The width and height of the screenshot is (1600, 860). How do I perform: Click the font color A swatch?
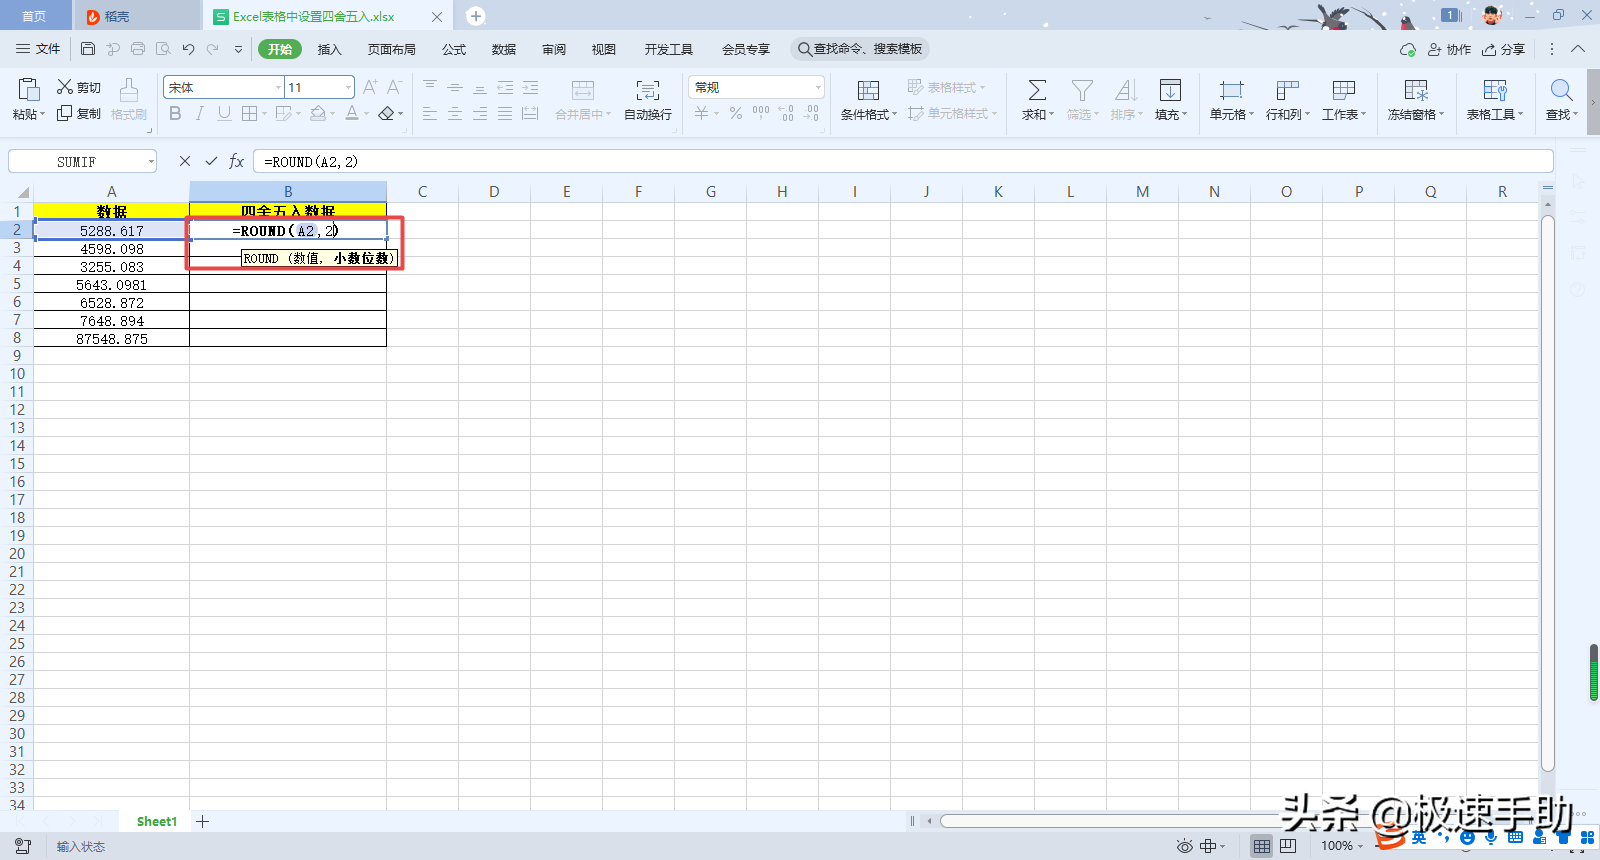click(352, 114)
